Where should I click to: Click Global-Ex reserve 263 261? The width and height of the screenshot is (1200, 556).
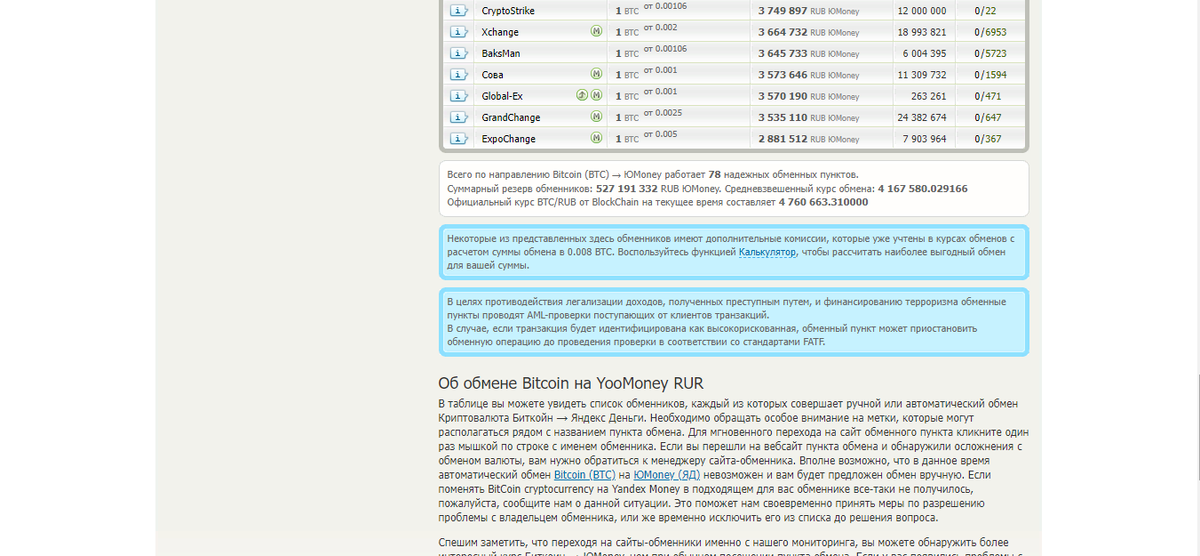929,96
